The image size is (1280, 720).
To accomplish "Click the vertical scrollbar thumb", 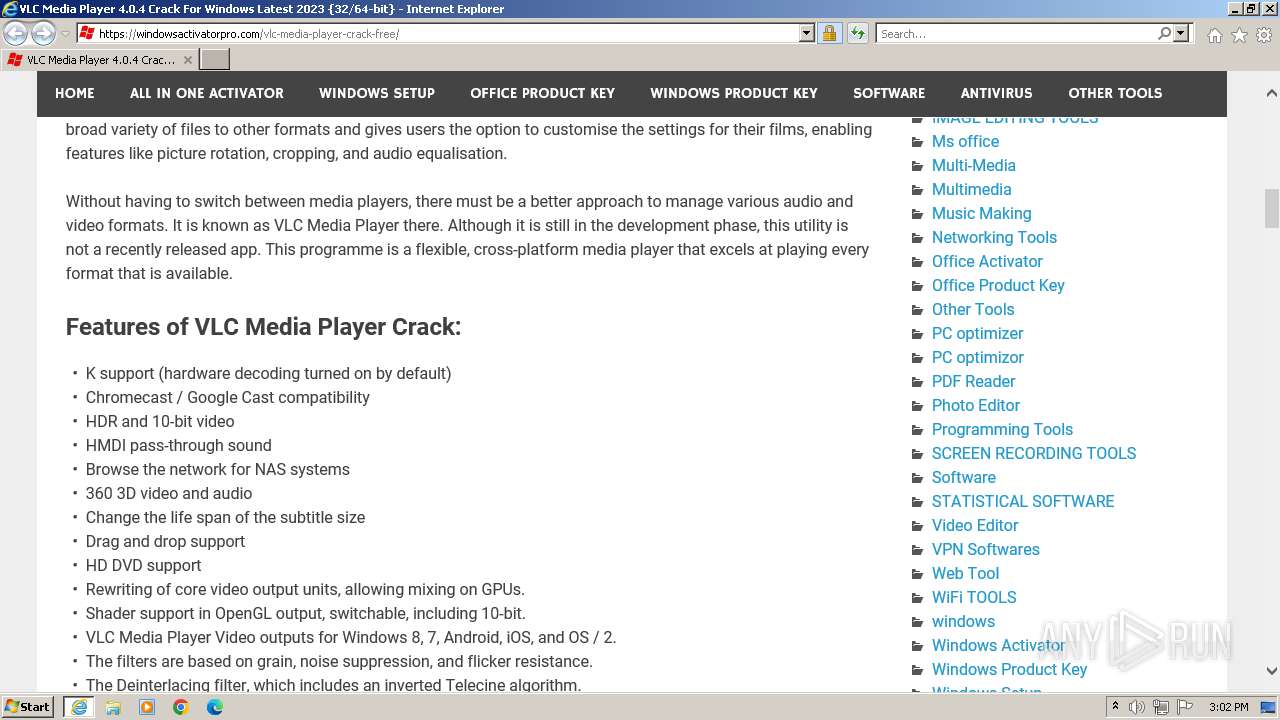I will tap(1272, 208).
